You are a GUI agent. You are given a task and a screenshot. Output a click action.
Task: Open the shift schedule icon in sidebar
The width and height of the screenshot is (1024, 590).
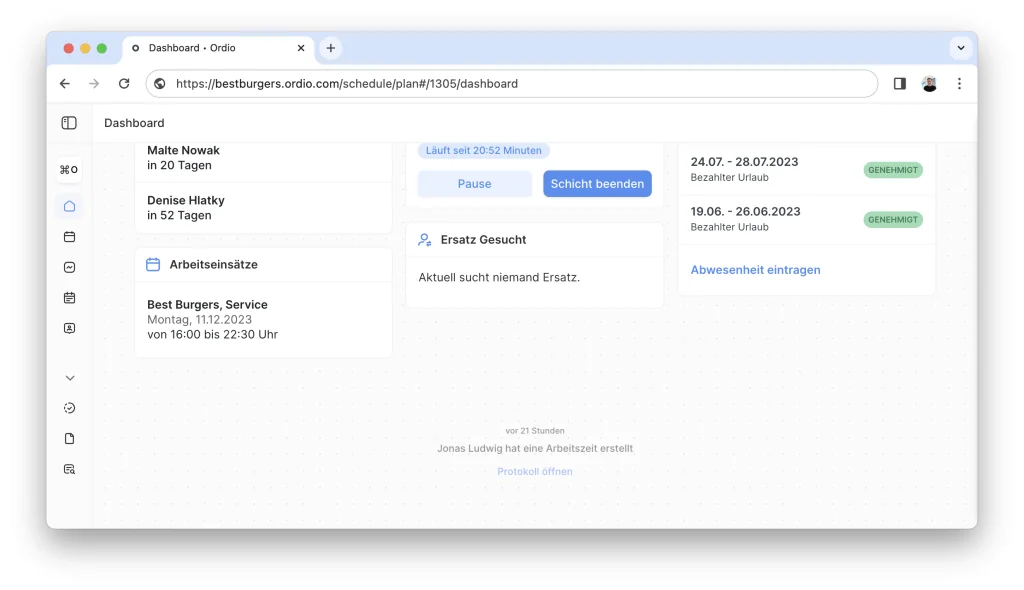[69, 298]
